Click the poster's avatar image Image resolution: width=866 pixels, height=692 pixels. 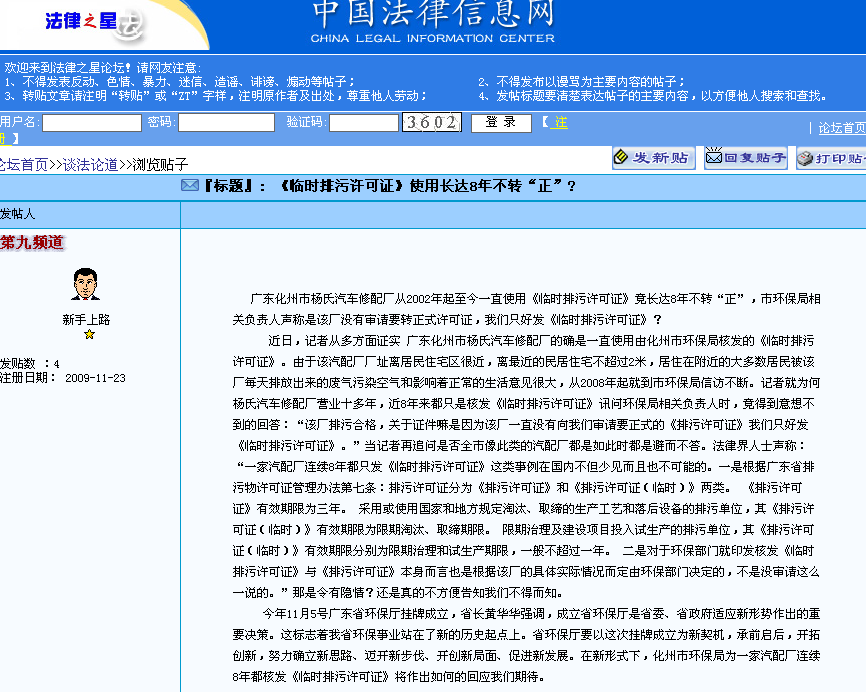(x=86, y=284)
